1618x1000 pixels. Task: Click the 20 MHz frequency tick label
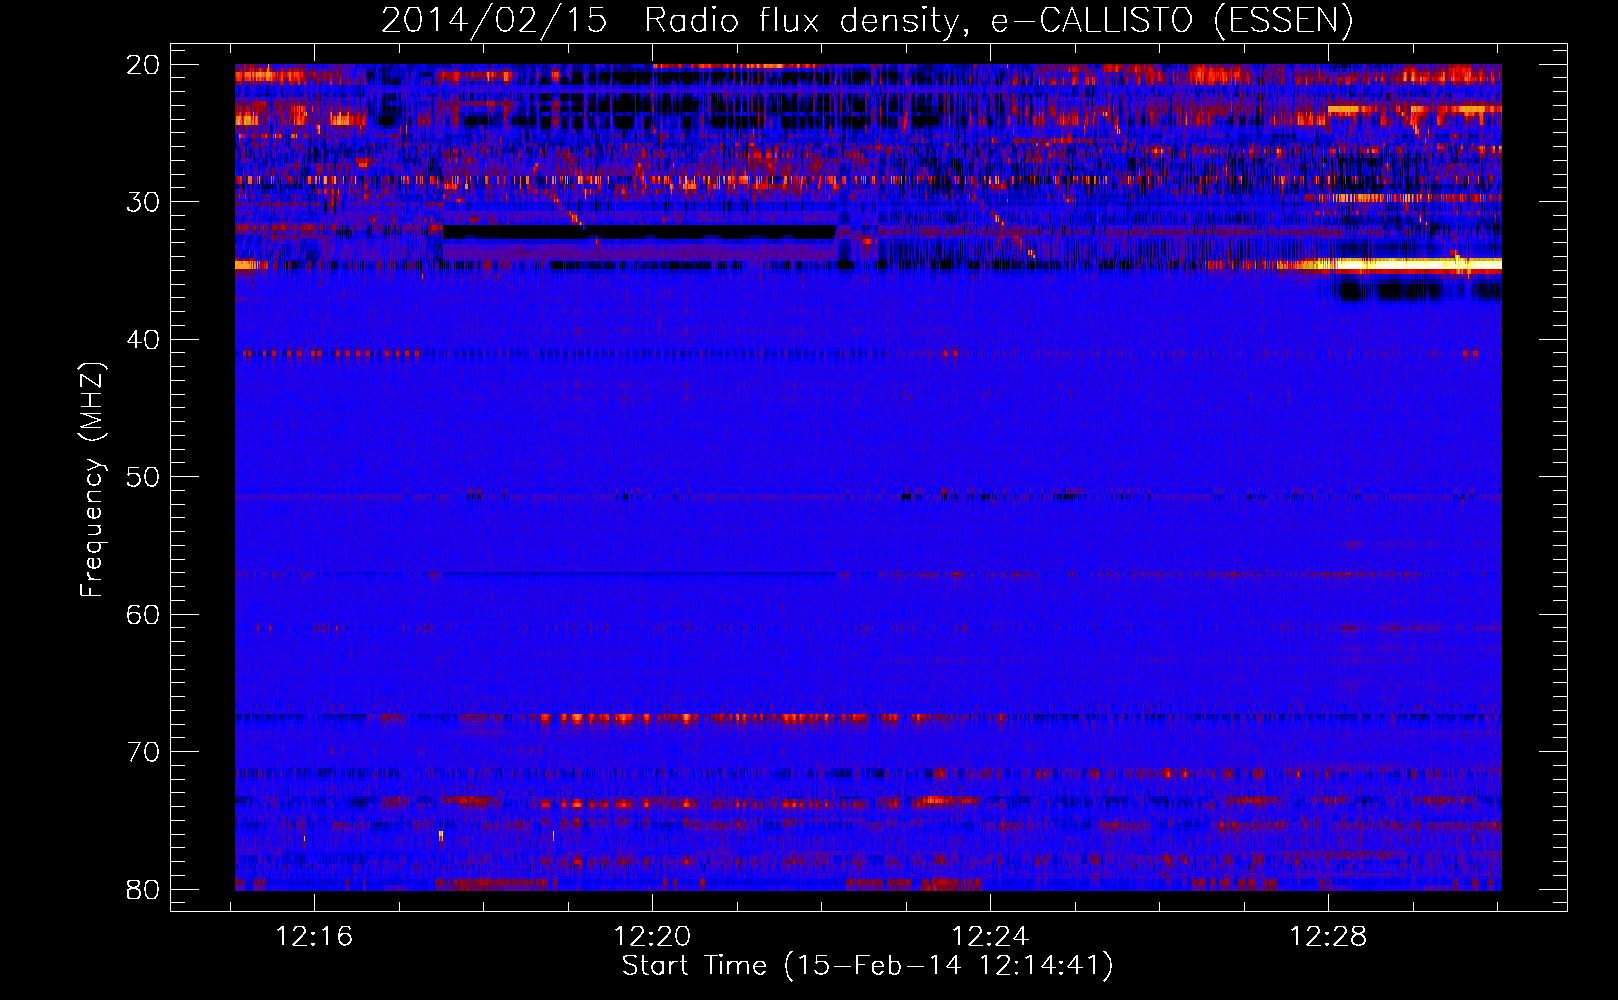pyautogui.click(x=143, y=65)
